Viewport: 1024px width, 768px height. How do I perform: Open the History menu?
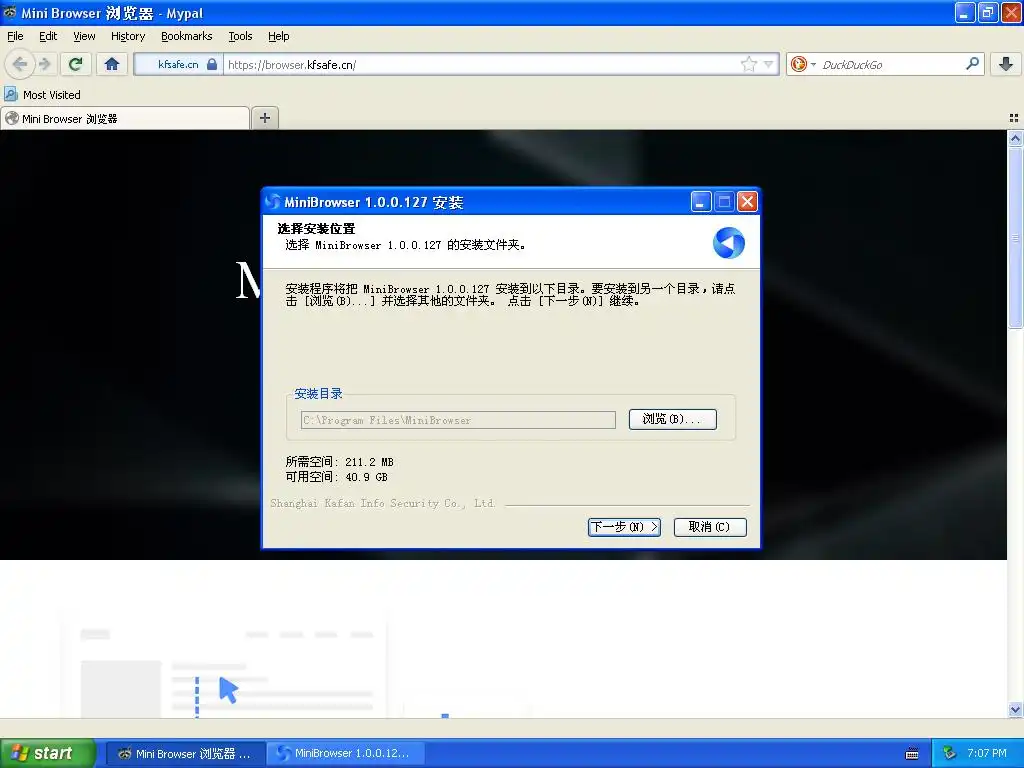[128, 36]
